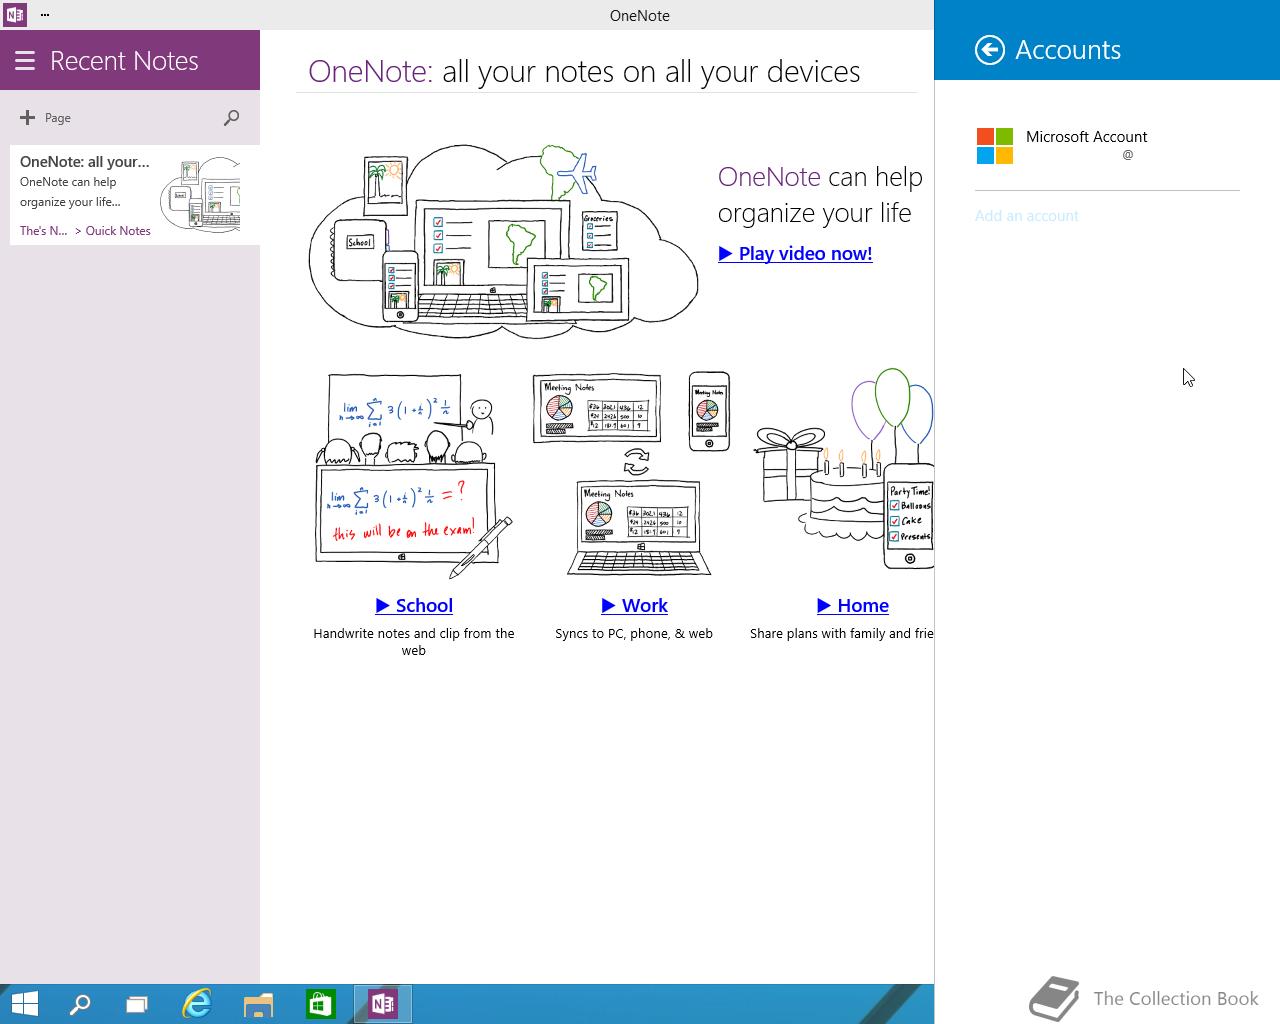This screenshot has width=1280, height=1024.
Task: Open the Windows Store taskbar icon
Action: tap(320, 1004)
